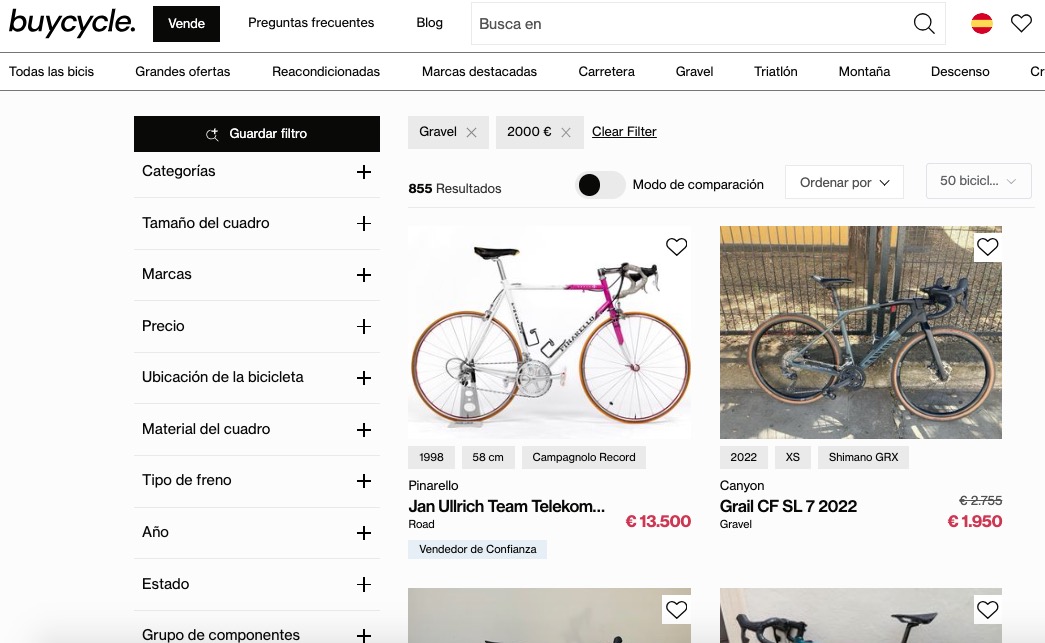Go to the Carretera category tab
This screenshot has height=643, width=1045.
pyautogui.click(x=606, y=72)
